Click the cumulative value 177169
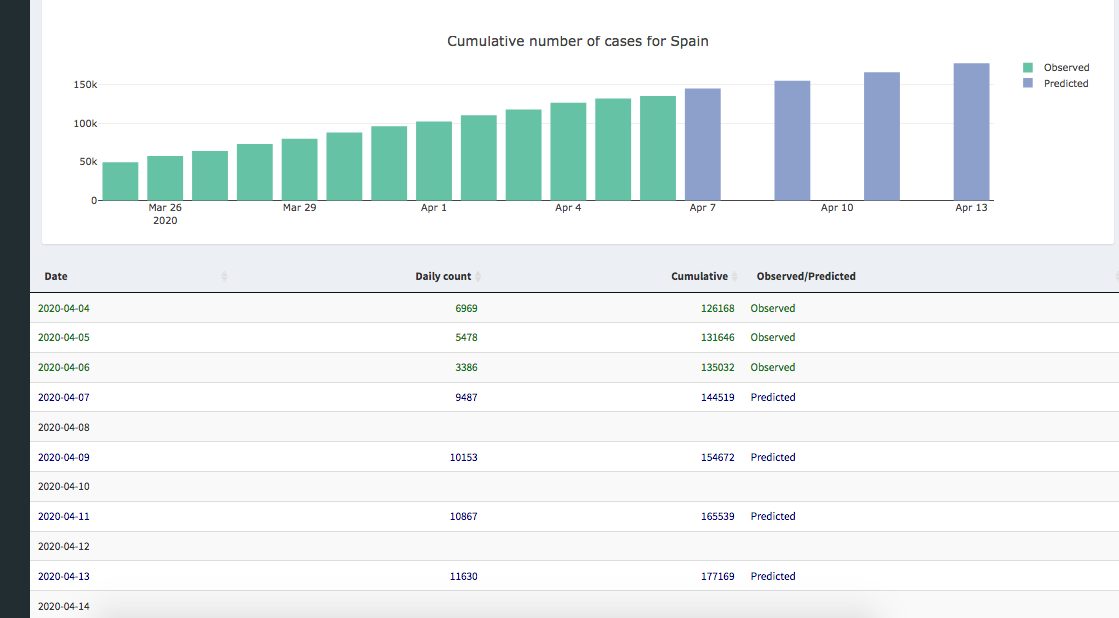The width and height of the screenshot is (1119, 618). point(717,576)
